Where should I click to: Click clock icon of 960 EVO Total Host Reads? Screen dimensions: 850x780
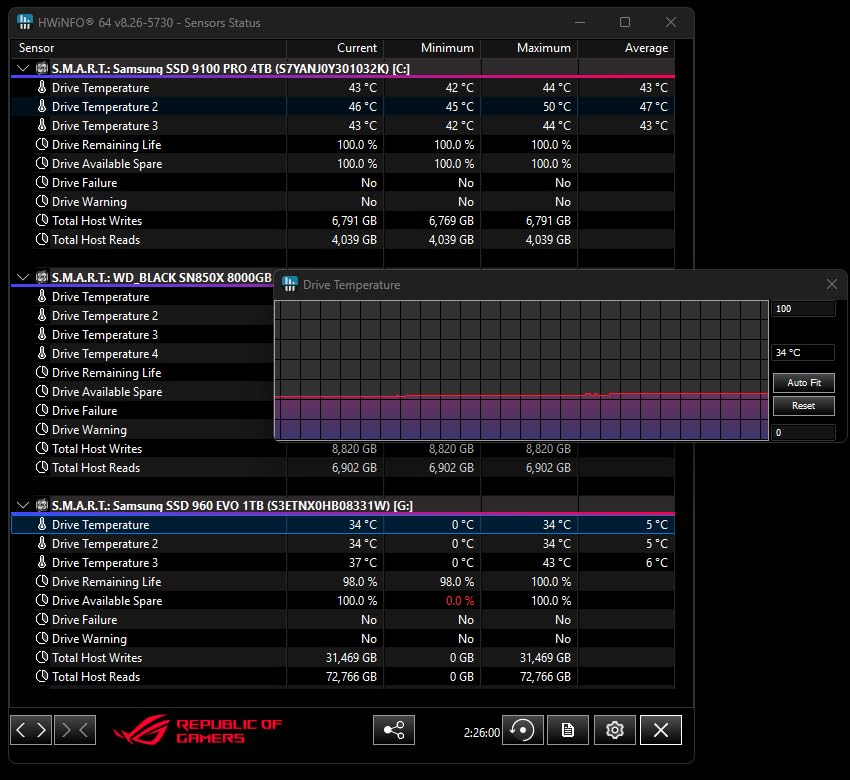coord(42,676)
